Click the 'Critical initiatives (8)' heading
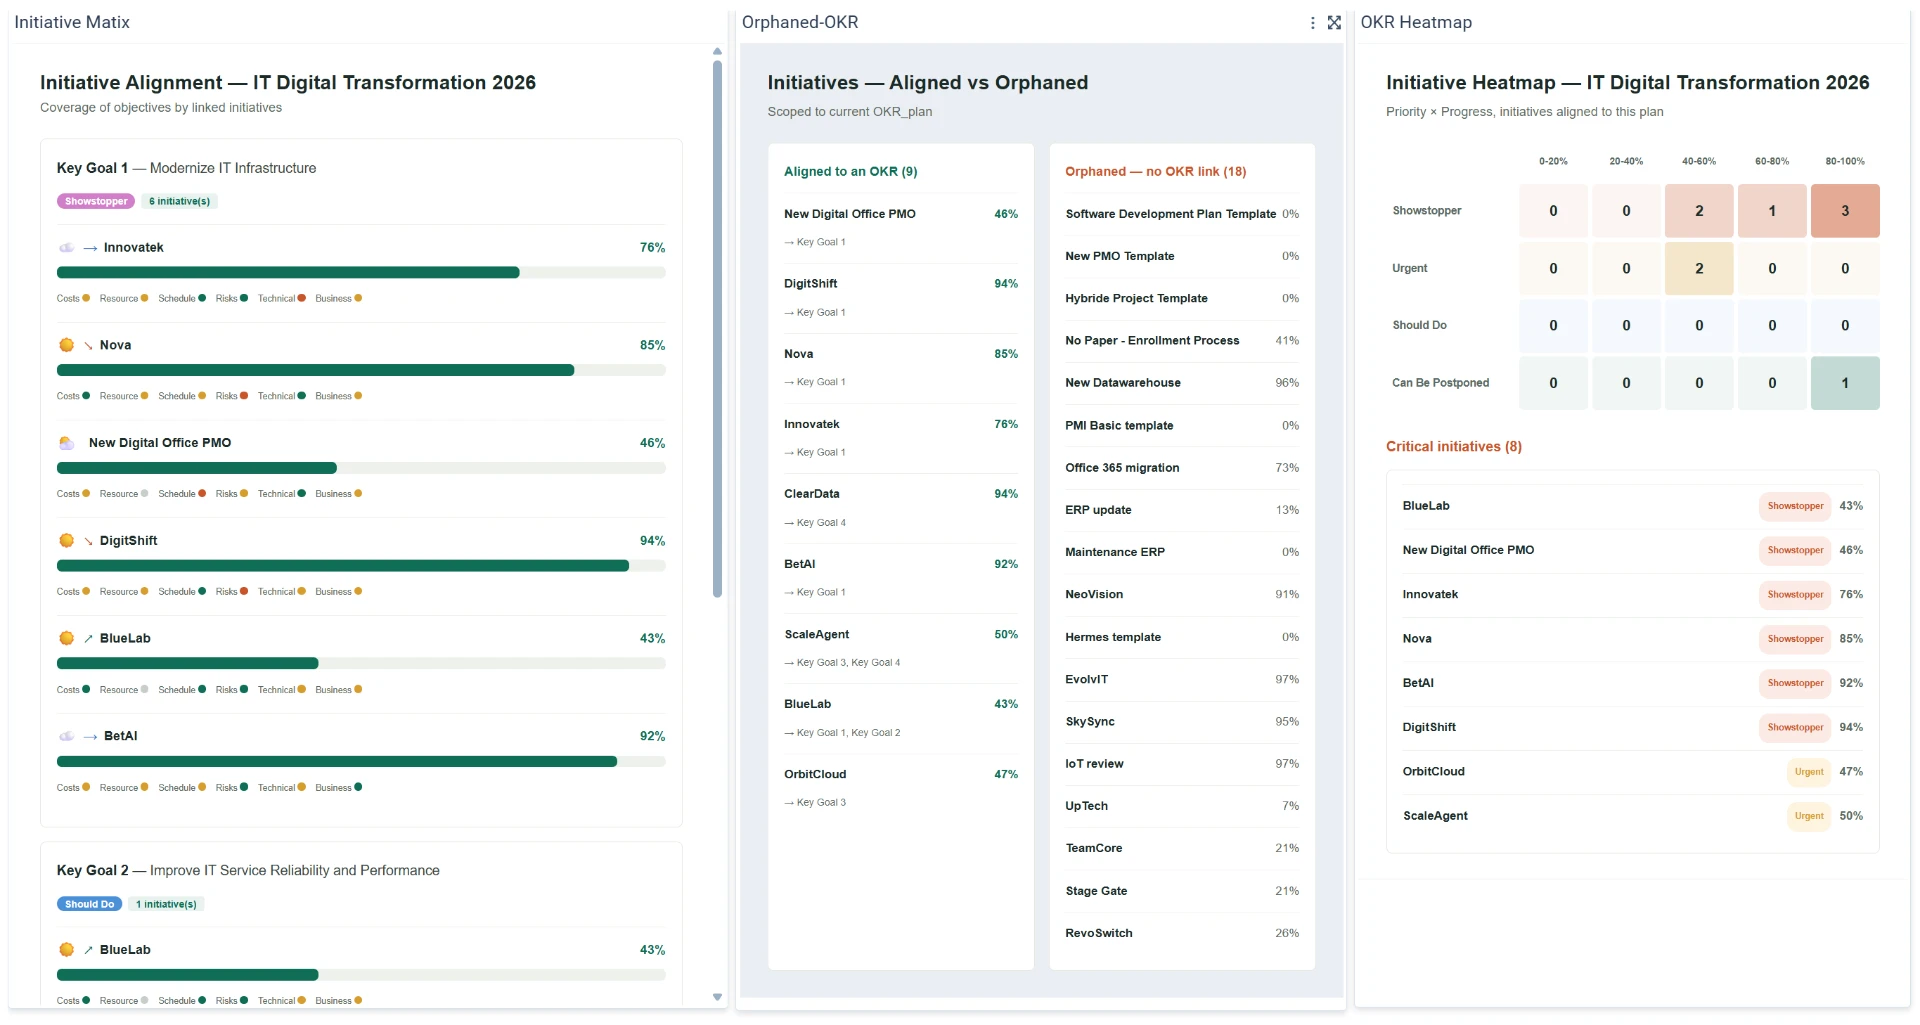This screenshot has height=1025, width=1920. tap(1454, 447)
